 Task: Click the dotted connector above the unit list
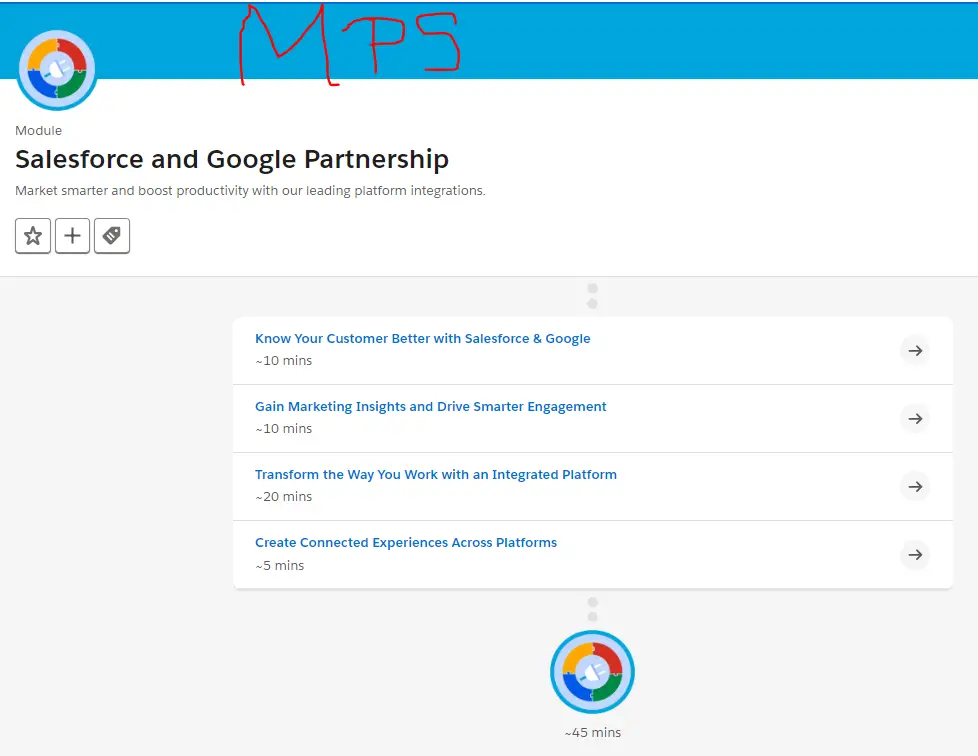pos(592,295)
